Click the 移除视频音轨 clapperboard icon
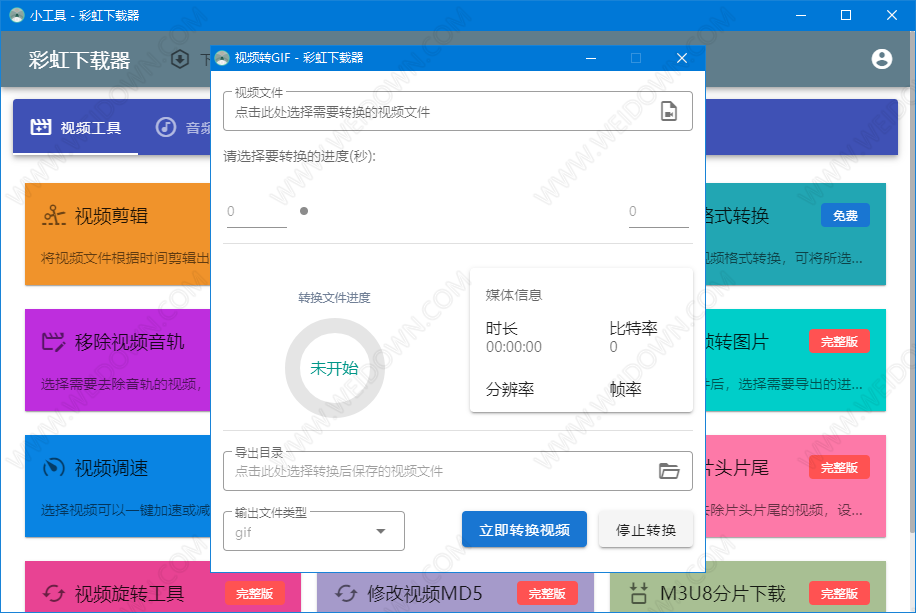 (x=54, y=342)
